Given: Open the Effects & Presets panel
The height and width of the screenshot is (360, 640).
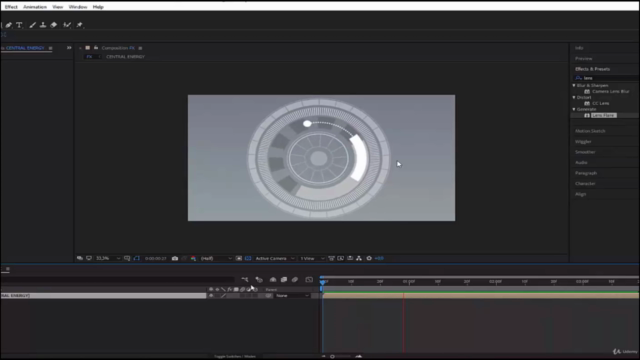Looking at the screenshot, I should click(592, 69).
